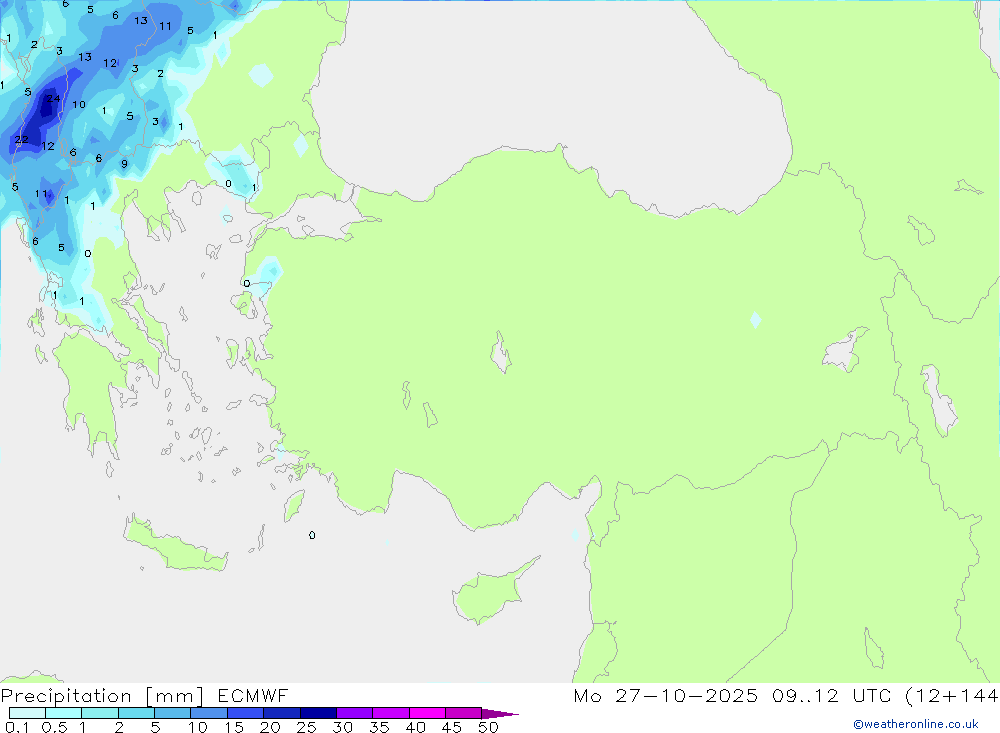Click the legend label "50"
Screen dimensions: 1000x733
click(x=489, y=727)
